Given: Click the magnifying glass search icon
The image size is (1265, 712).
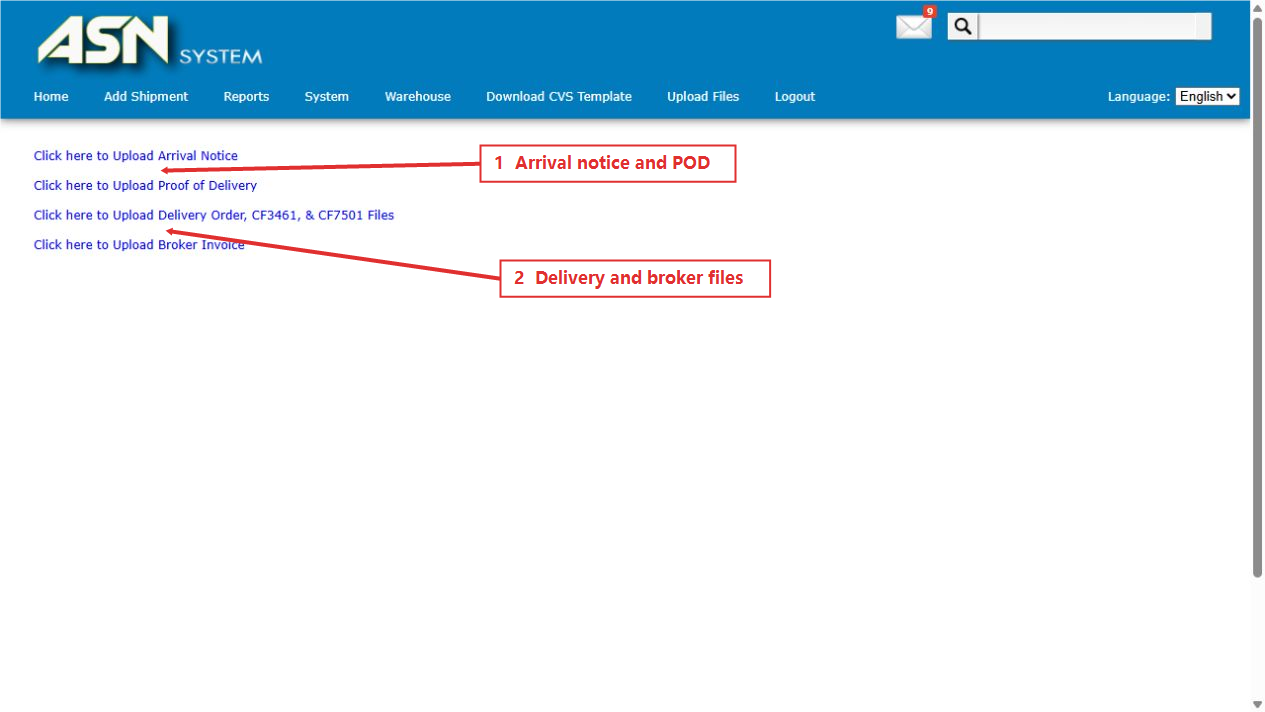Looking at the screenshot, I should point(963,27).
